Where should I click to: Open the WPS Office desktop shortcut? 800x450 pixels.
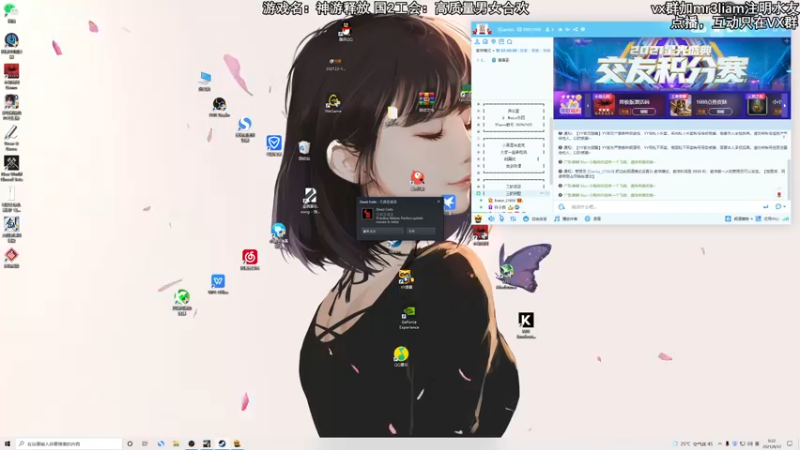(218, 284)
